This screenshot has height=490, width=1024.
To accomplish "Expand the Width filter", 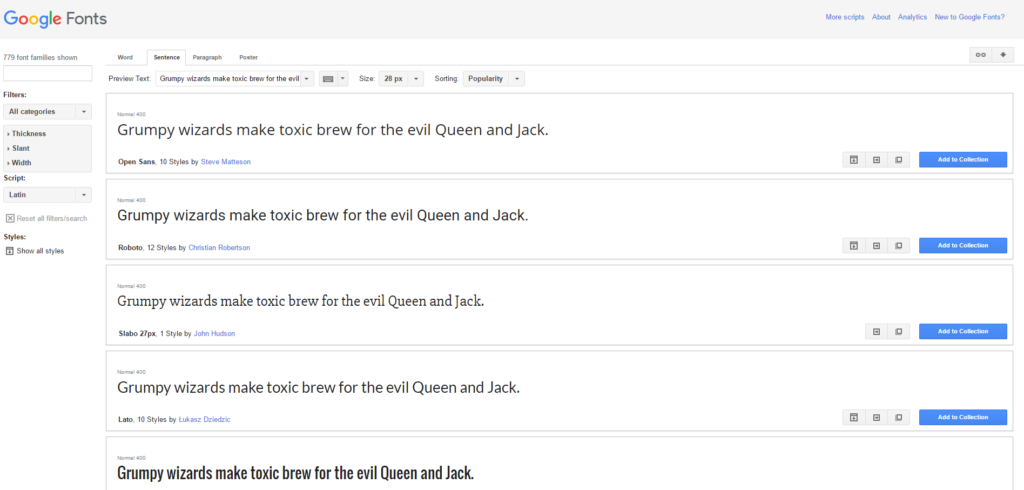I will (x=21, y=163).
